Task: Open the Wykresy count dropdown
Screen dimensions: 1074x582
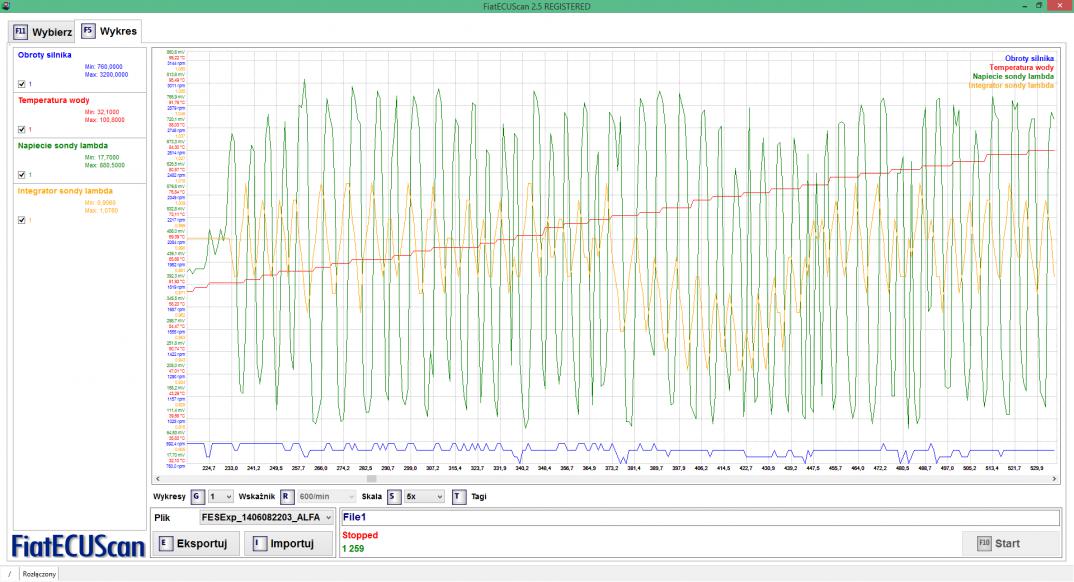Action: coord(221,495)
